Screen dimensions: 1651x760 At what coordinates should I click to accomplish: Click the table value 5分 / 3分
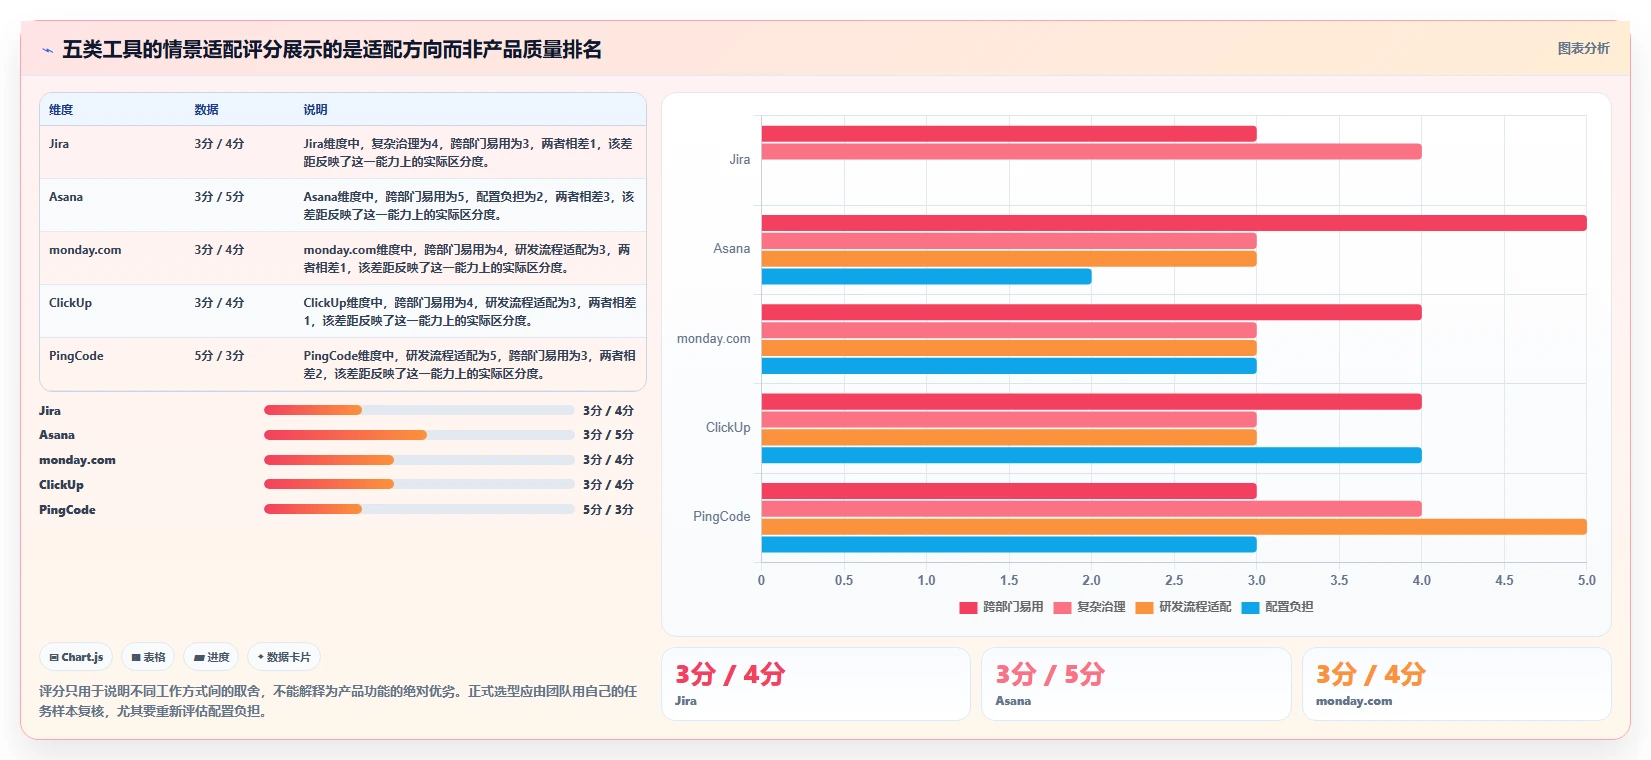coord(219,356)
